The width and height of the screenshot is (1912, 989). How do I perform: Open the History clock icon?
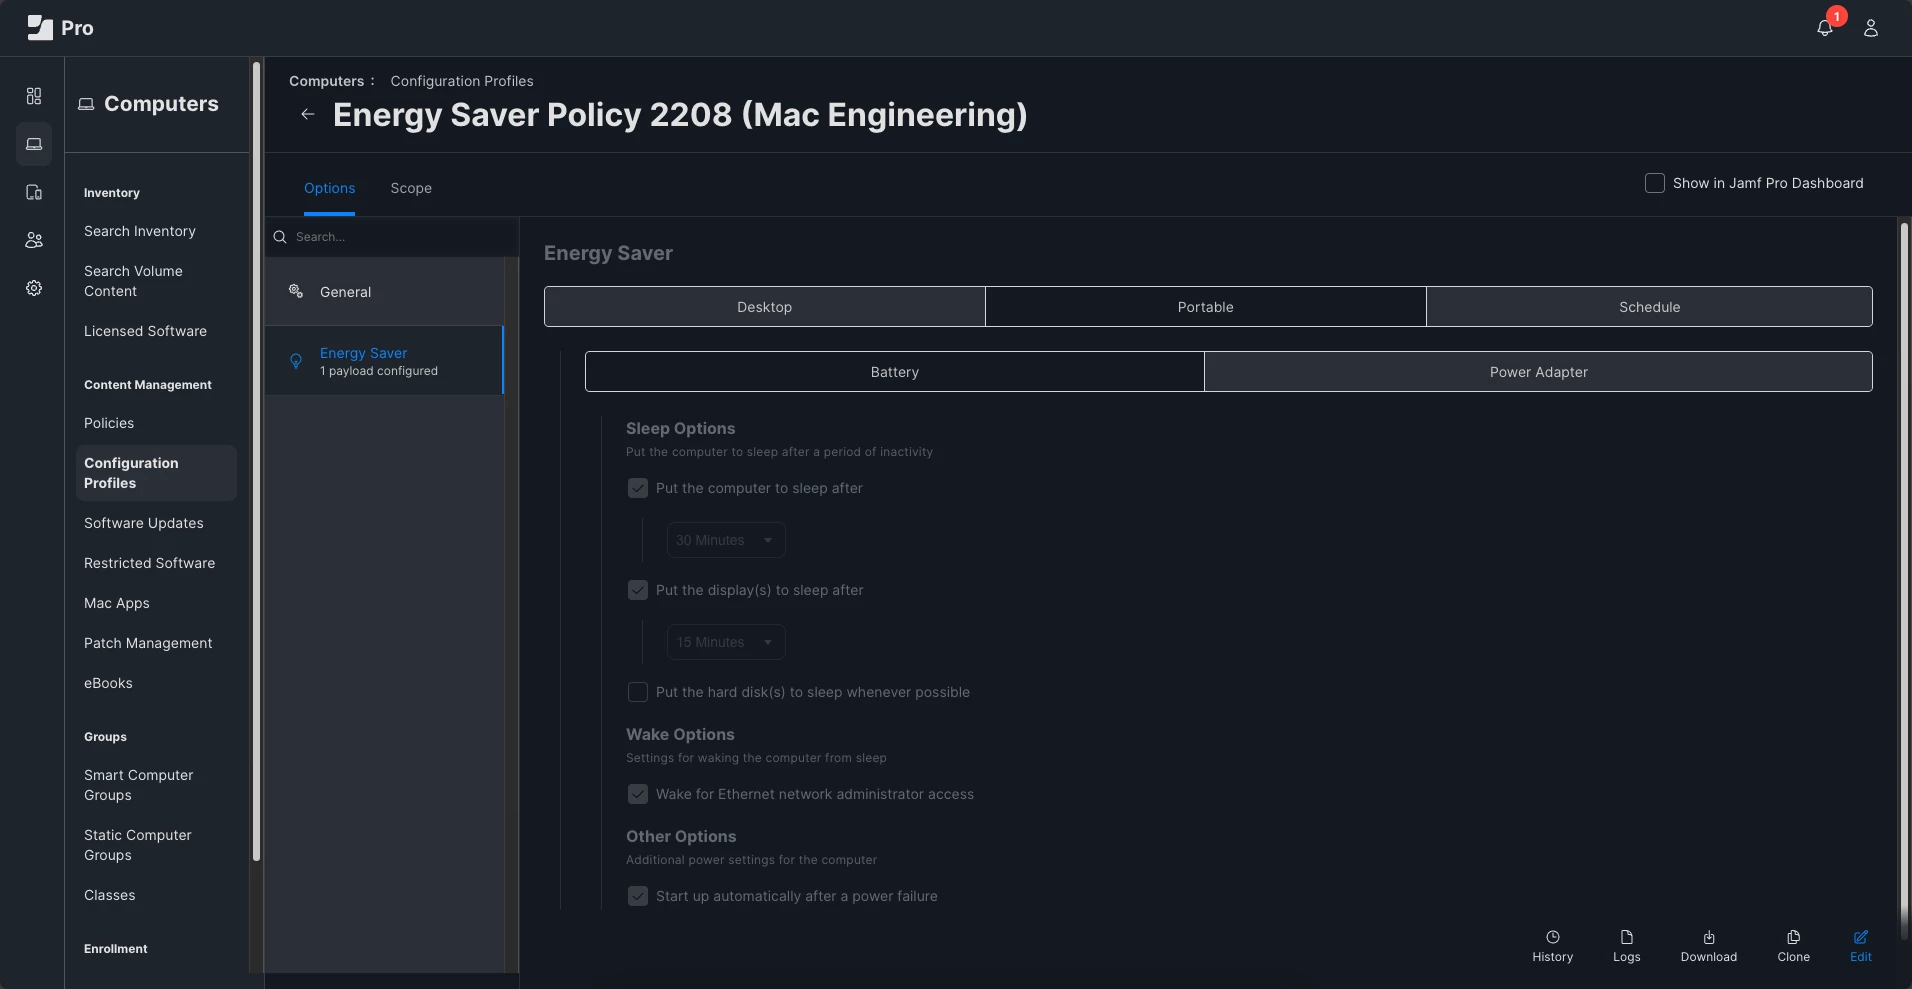pyautogui.click(x=1553, y=937)
